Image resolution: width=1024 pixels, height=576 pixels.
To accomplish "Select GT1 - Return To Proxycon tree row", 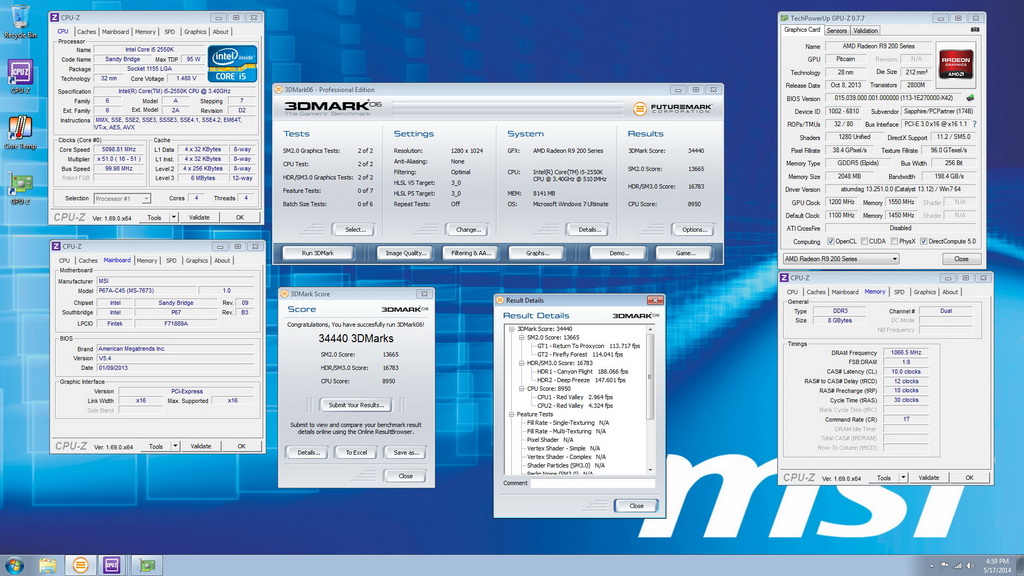I will (x=588, y=346).
